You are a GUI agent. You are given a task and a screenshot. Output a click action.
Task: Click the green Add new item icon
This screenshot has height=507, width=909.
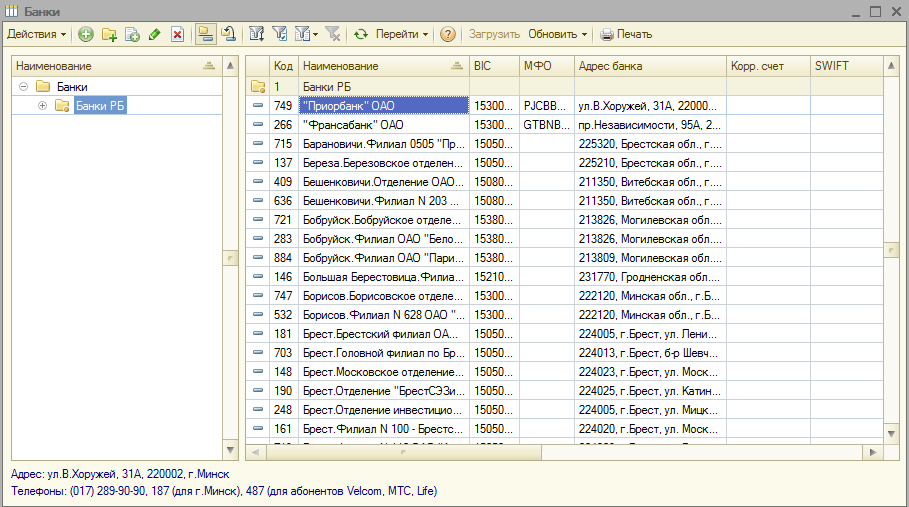[x=86, y=34]
